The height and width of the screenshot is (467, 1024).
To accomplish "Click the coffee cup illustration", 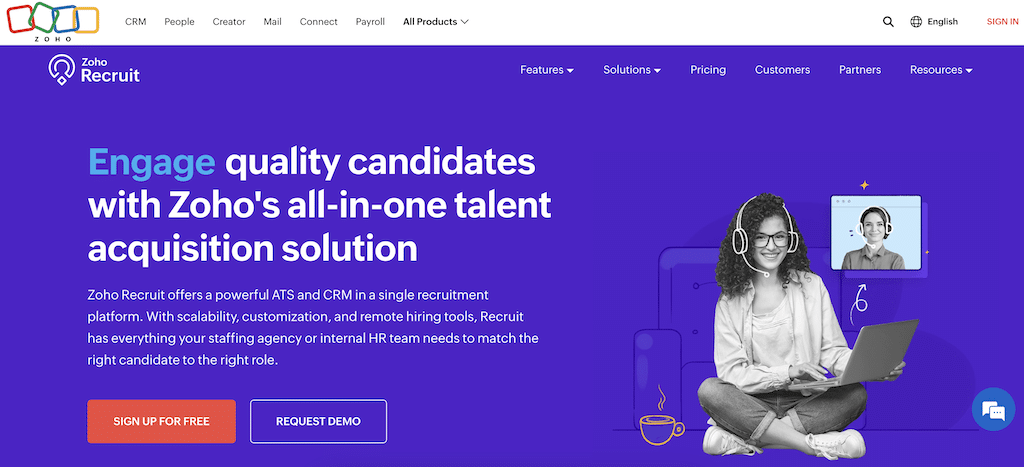I will [x=660, y=425].
